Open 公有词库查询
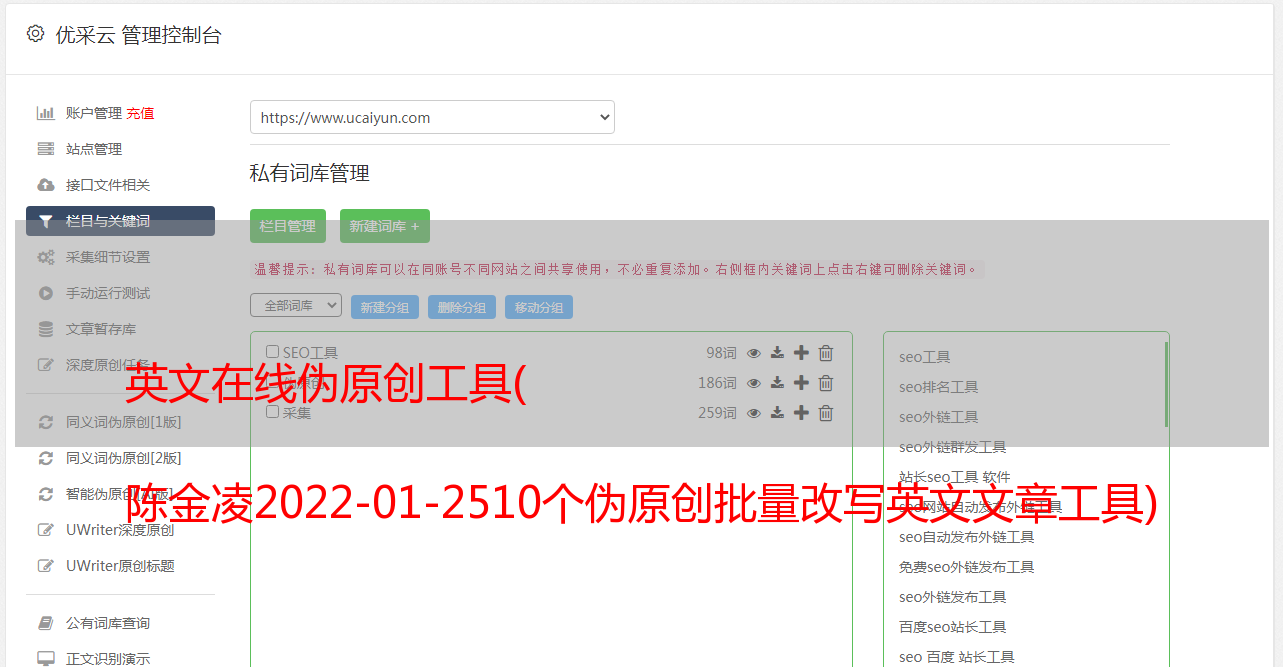The height and width of the screenshot is (667, 1283). (x=108, y=623)
